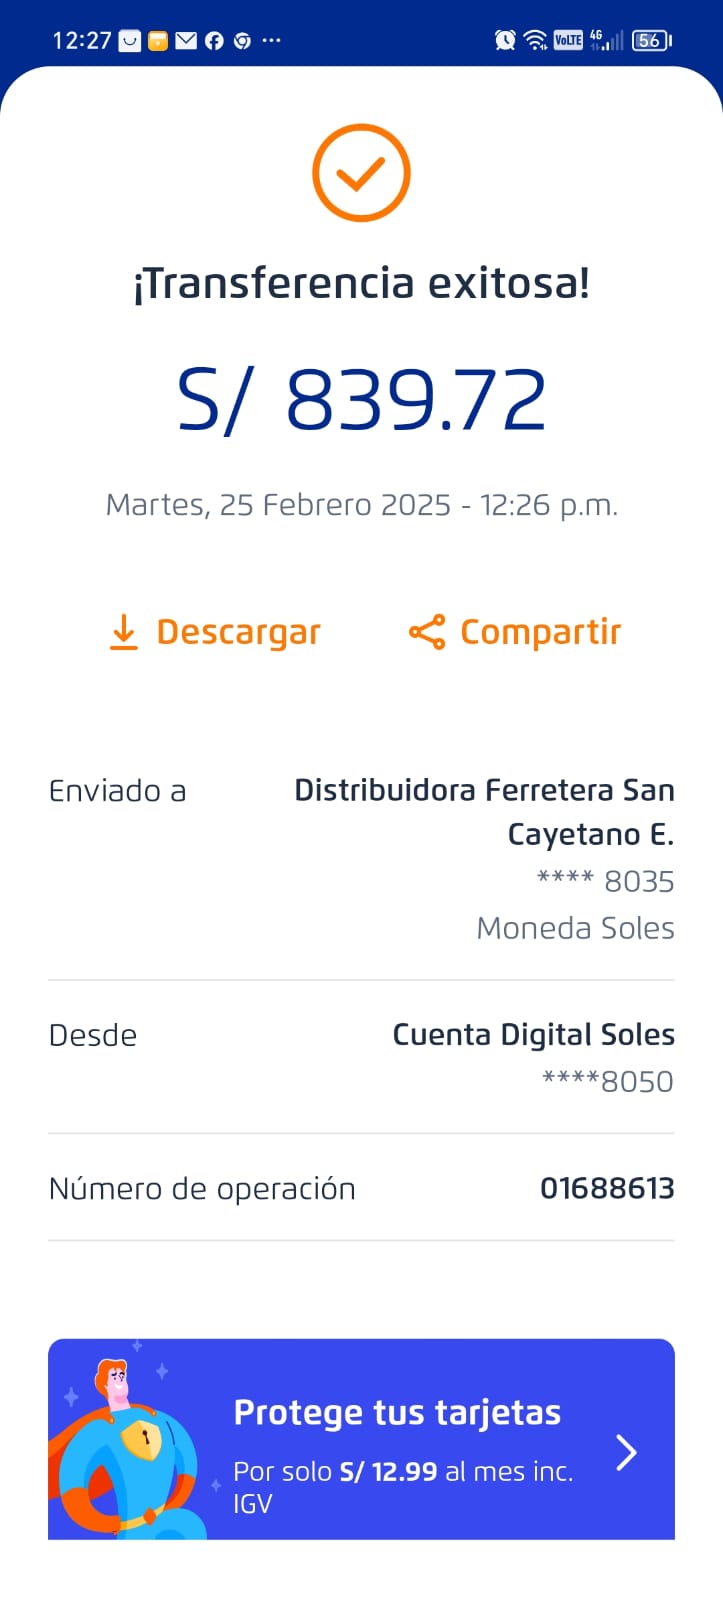
Task: Tap the battery level indicator
Action: [651, 40]
